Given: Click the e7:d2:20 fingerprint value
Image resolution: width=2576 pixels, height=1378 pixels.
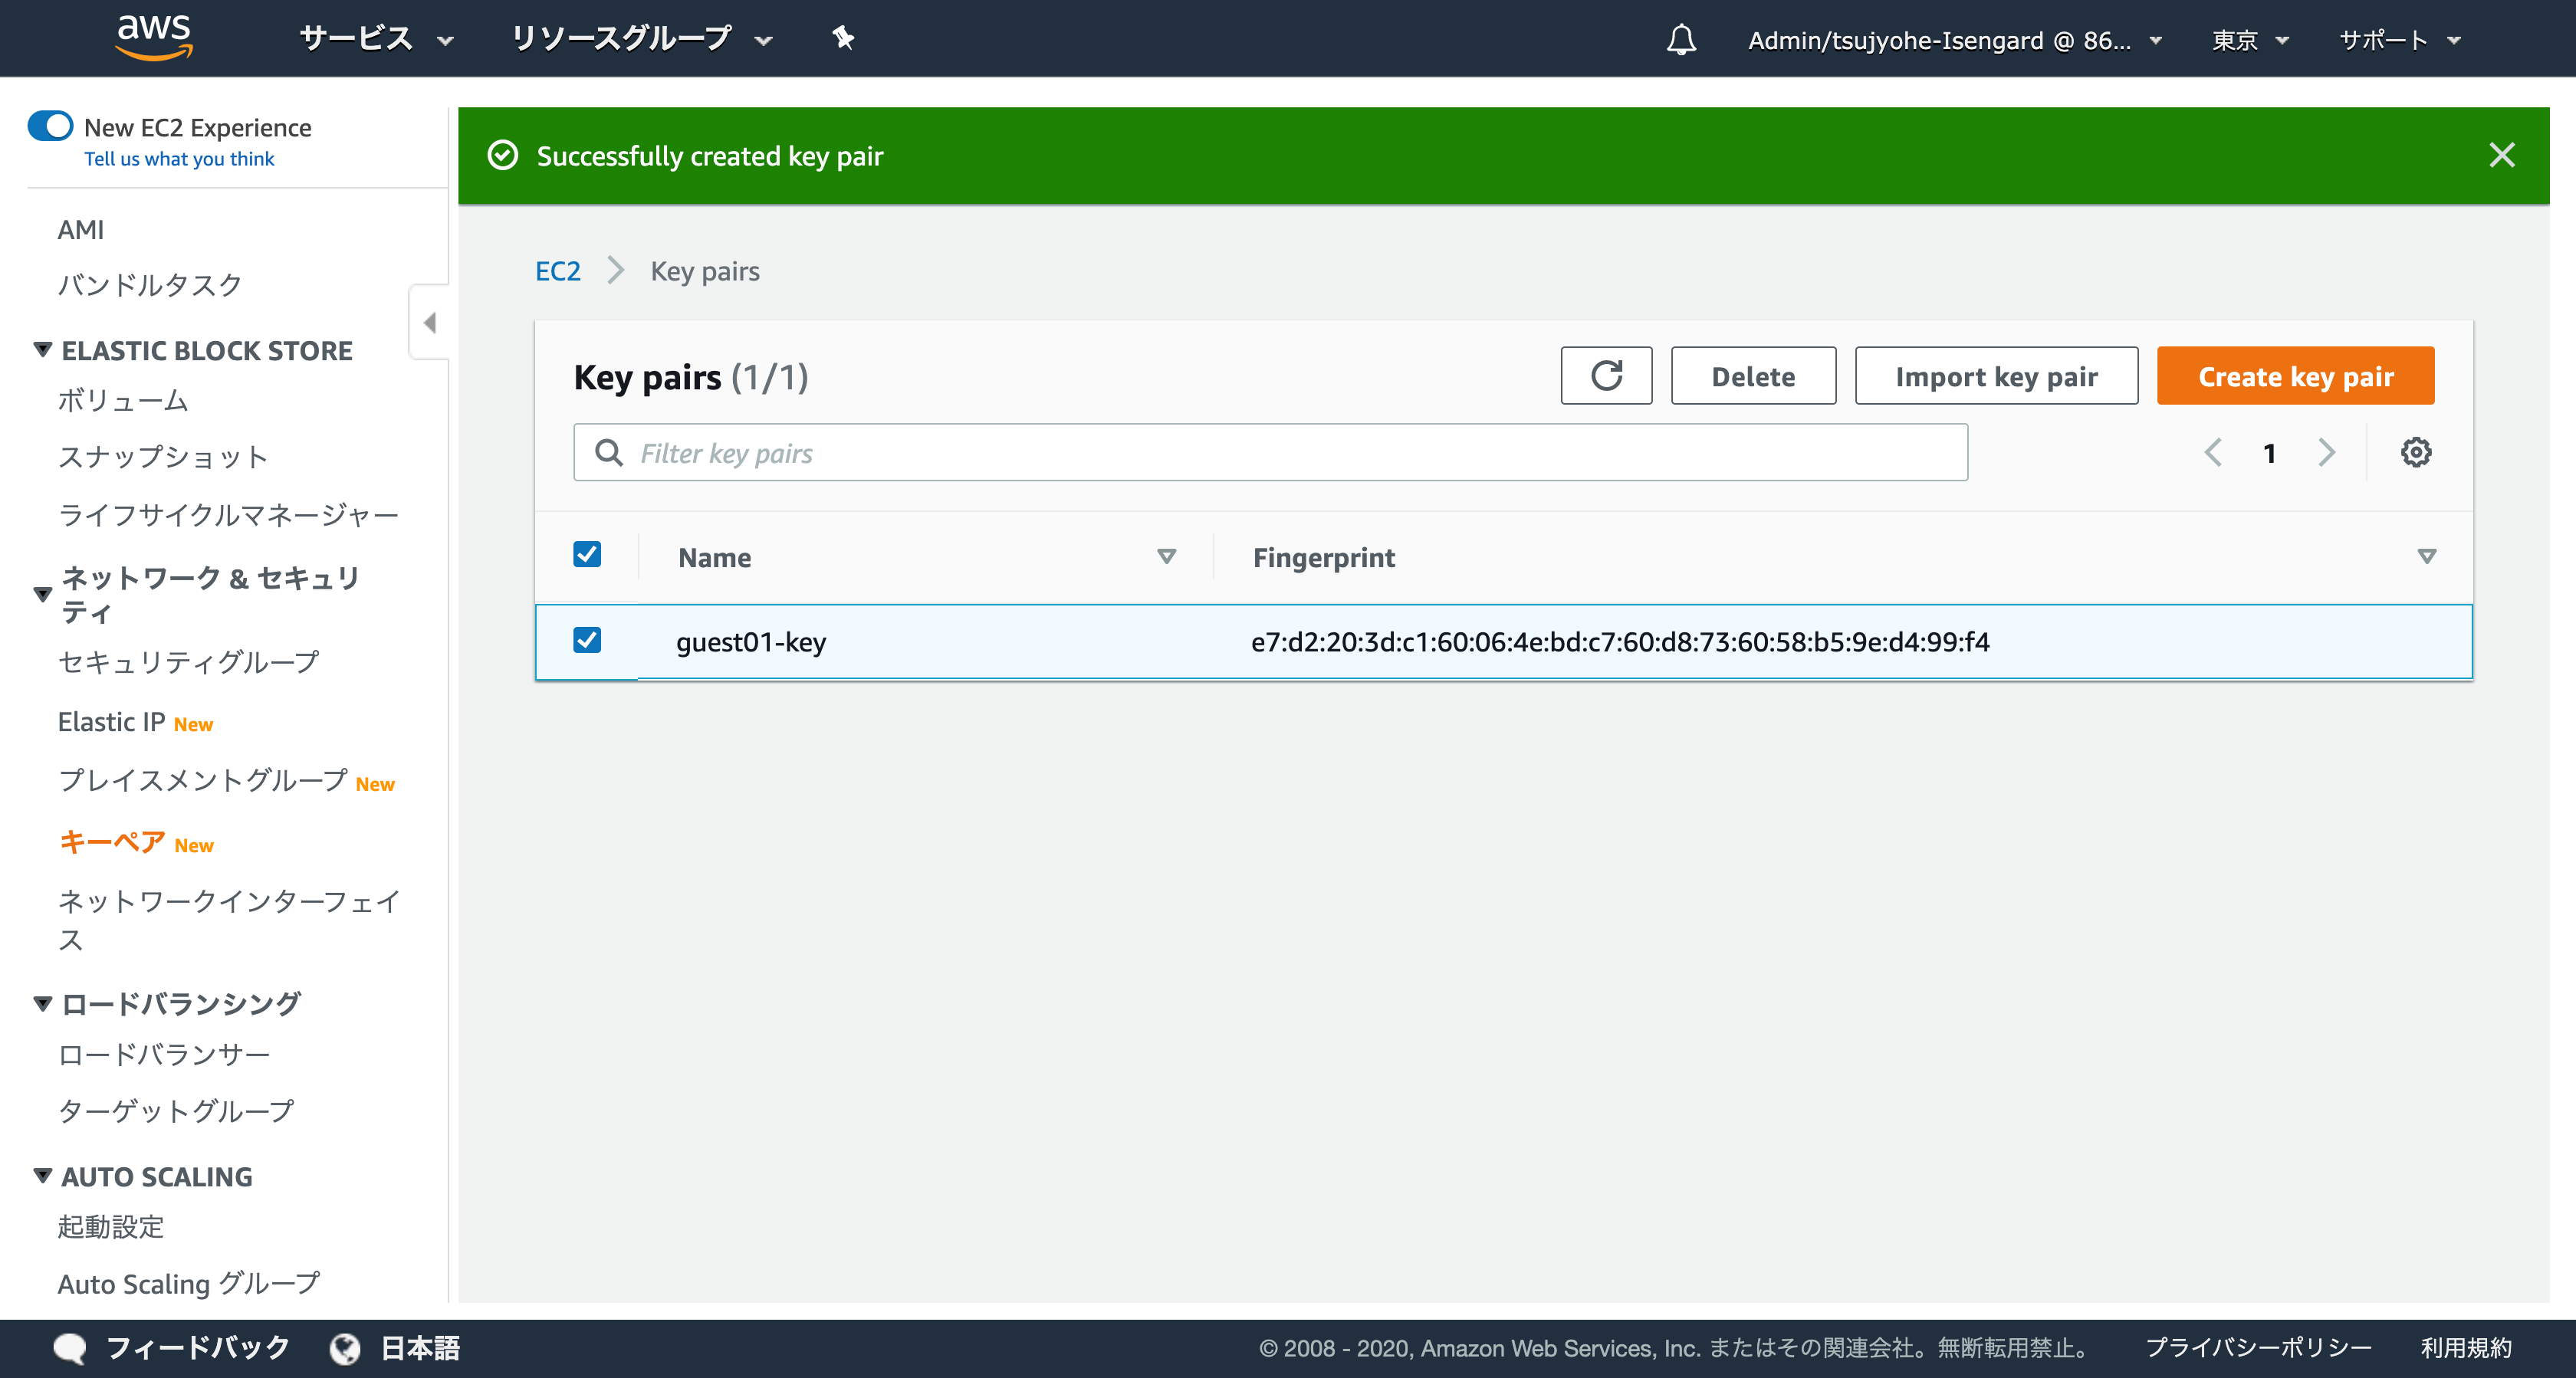Looking at the screenshot, I should tap(1620, 641).
